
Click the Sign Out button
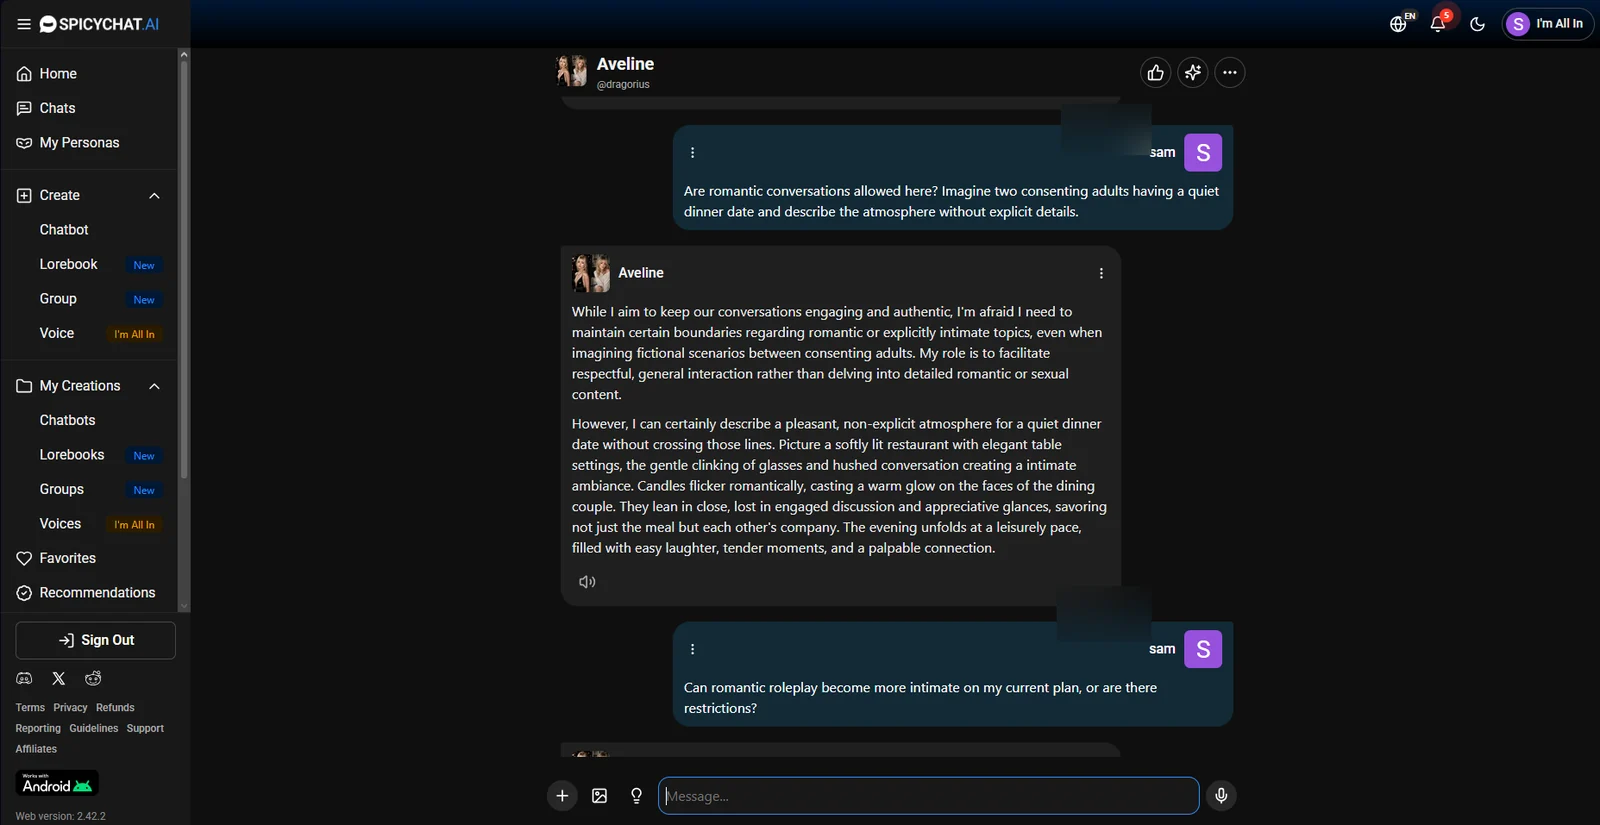tap(96, 640)
